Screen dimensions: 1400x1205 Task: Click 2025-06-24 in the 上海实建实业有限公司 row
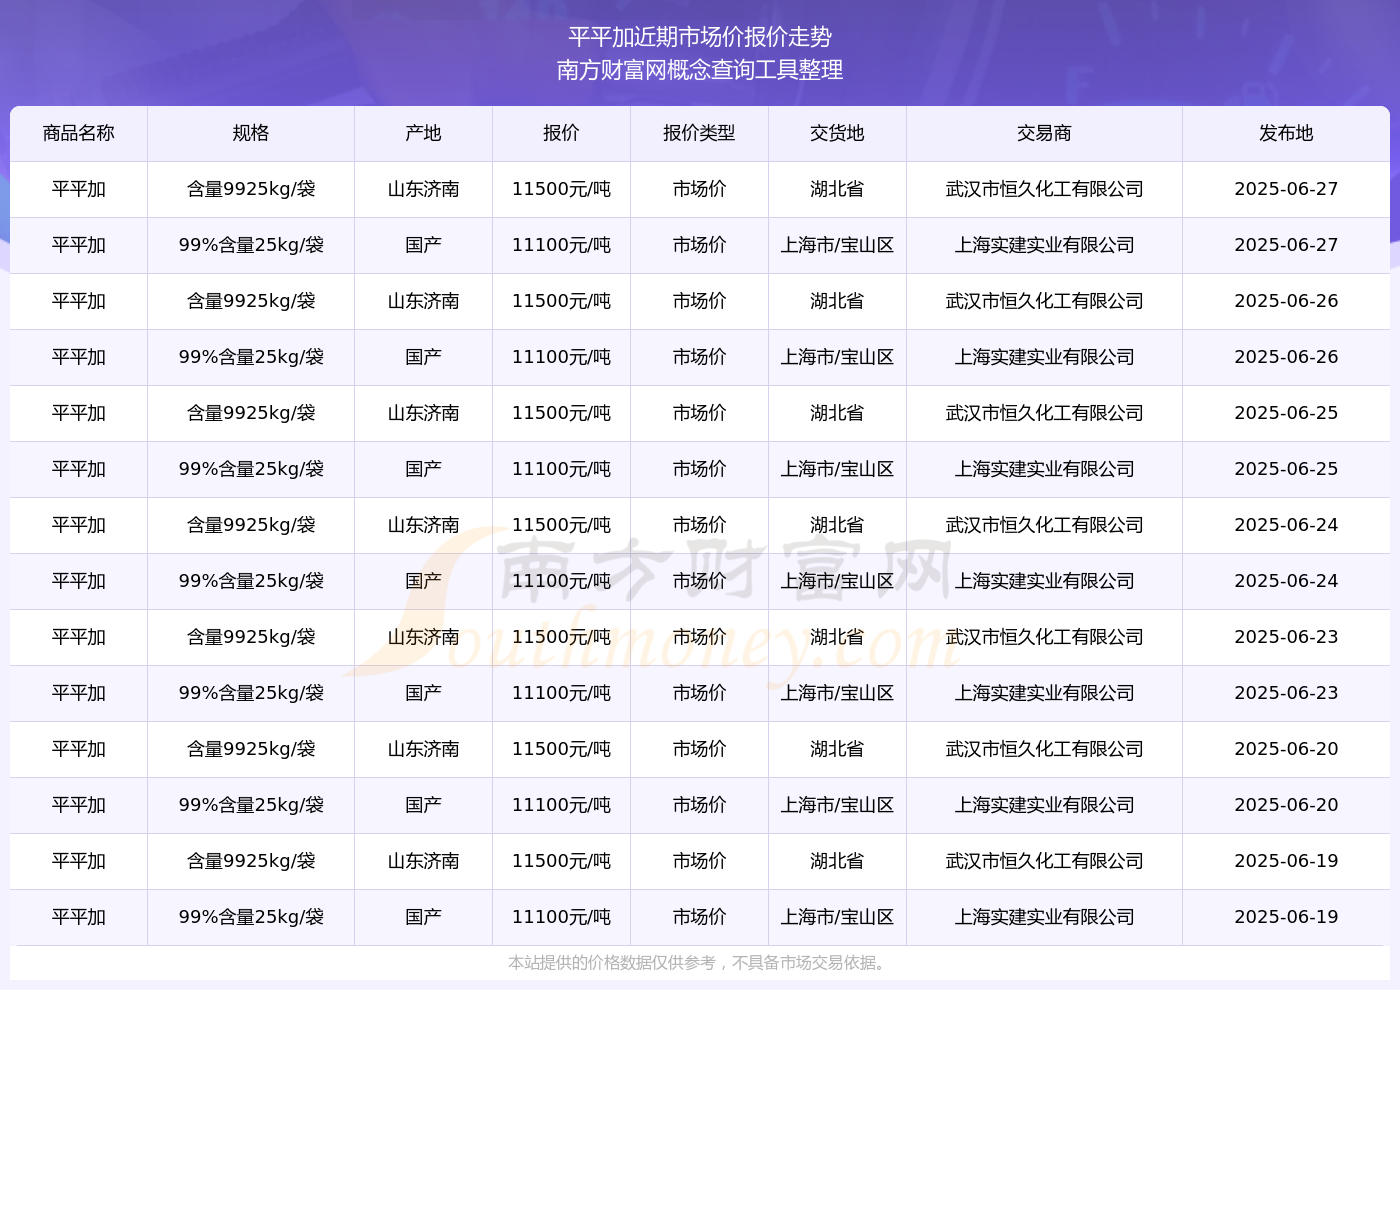(x=1287, y=581)
